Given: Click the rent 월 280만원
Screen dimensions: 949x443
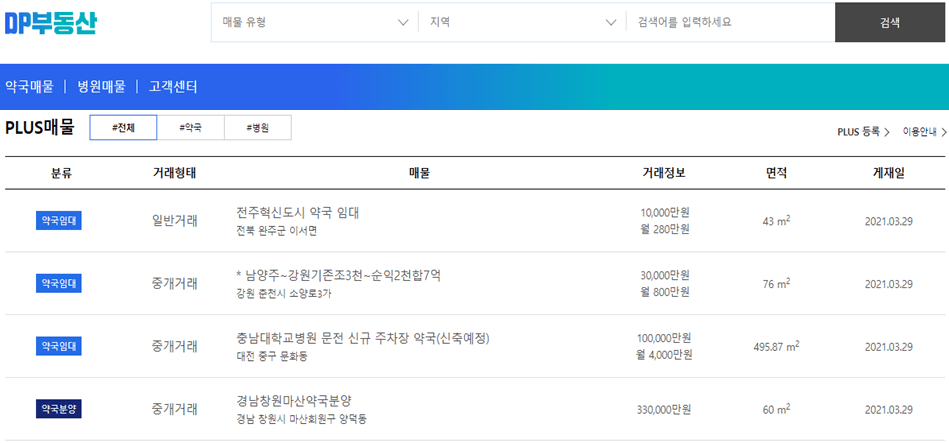Looking at the screenshot, I should pyautogui.click(x=665, y=229).
